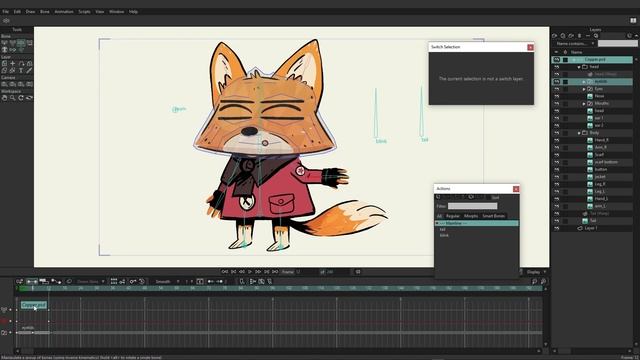
Task: Expand the Mouths switch layer
Action: coord(584,104)
